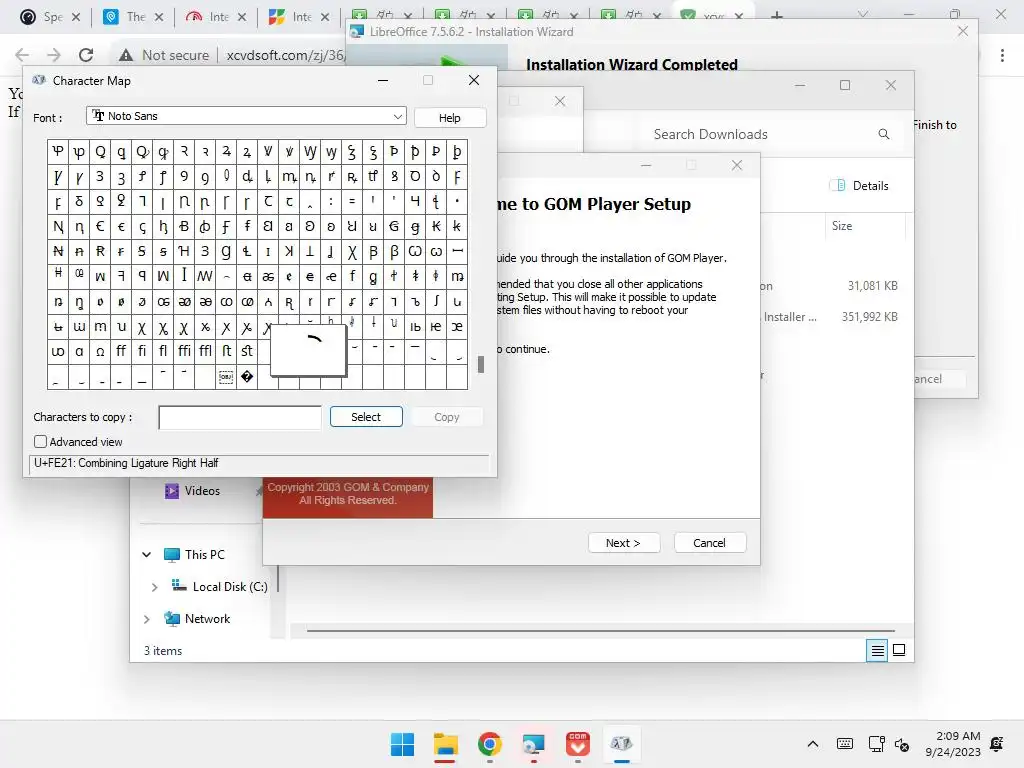Click the search magnifier icon in Downloads
This screenshot has height=768, width=1024.
884,134
